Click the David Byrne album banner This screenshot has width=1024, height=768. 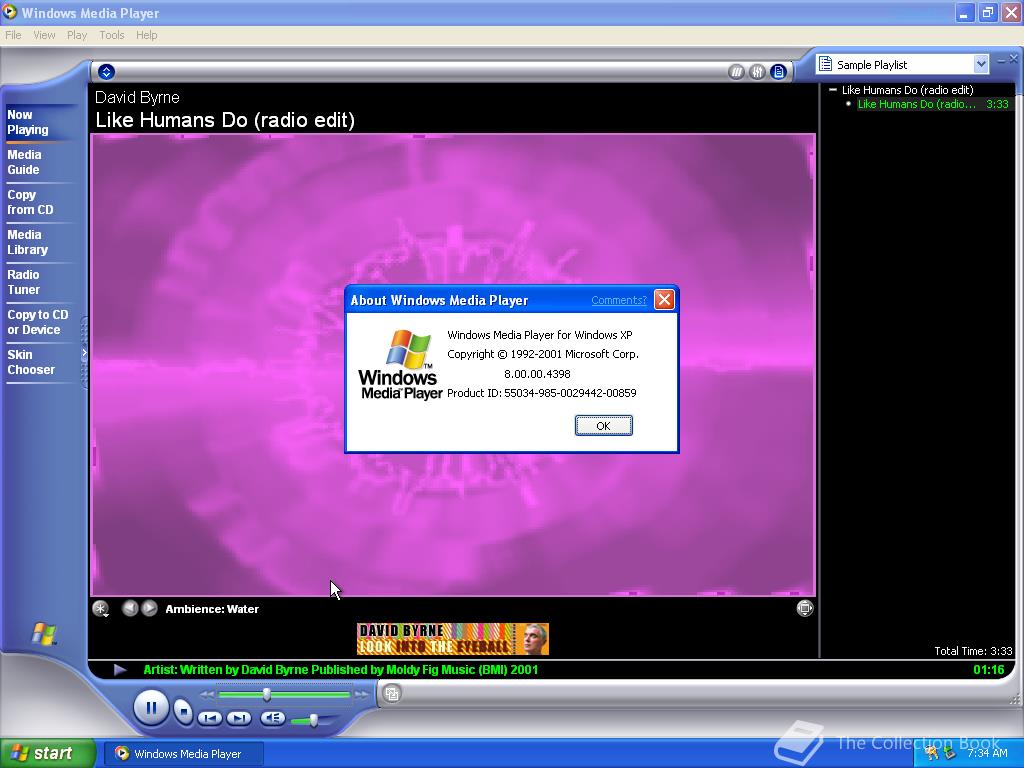[x=453, y=639]
